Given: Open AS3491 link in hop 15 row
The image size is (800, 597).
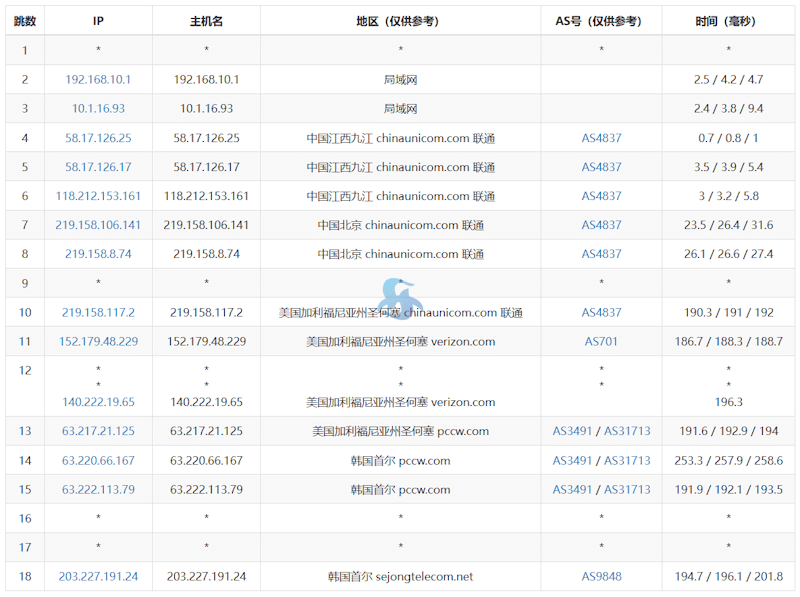Looking at the screenshot, I should point(572,490).
